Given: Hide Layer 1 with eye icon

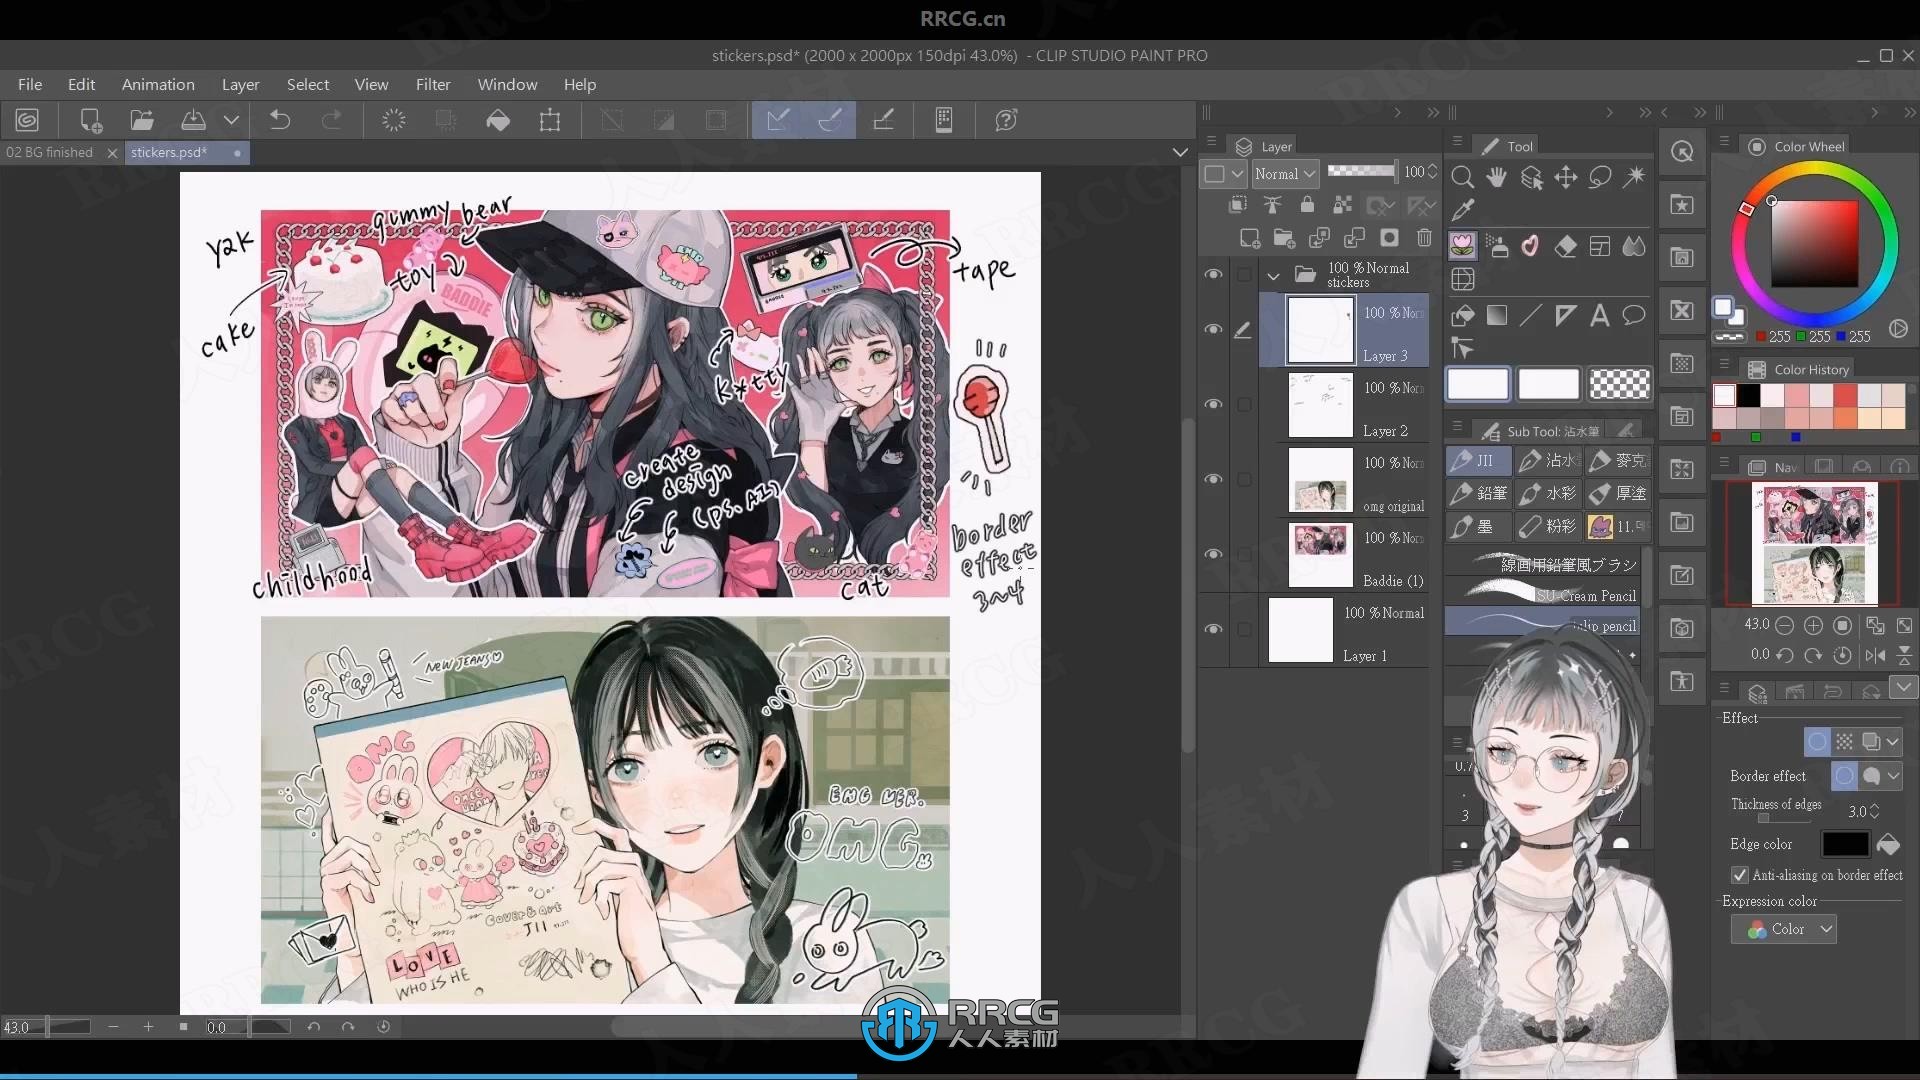Looking at the screenshot, I should point(1213,629).
